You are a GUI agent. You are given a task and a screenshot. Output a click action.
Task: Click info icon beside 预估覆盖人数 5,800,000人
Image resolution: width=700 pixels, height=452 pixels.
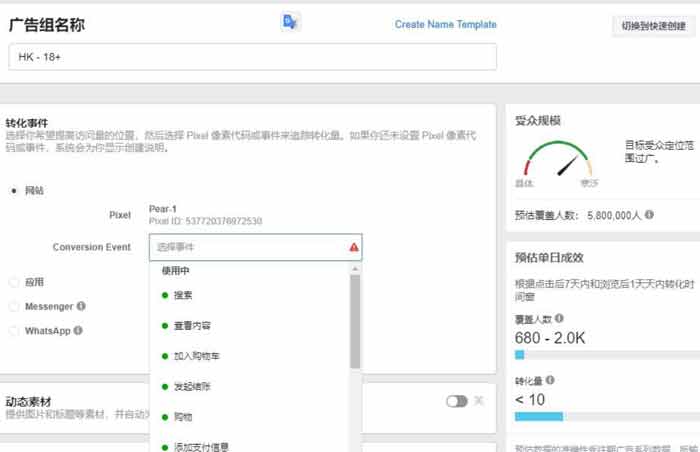coord(649,215)
